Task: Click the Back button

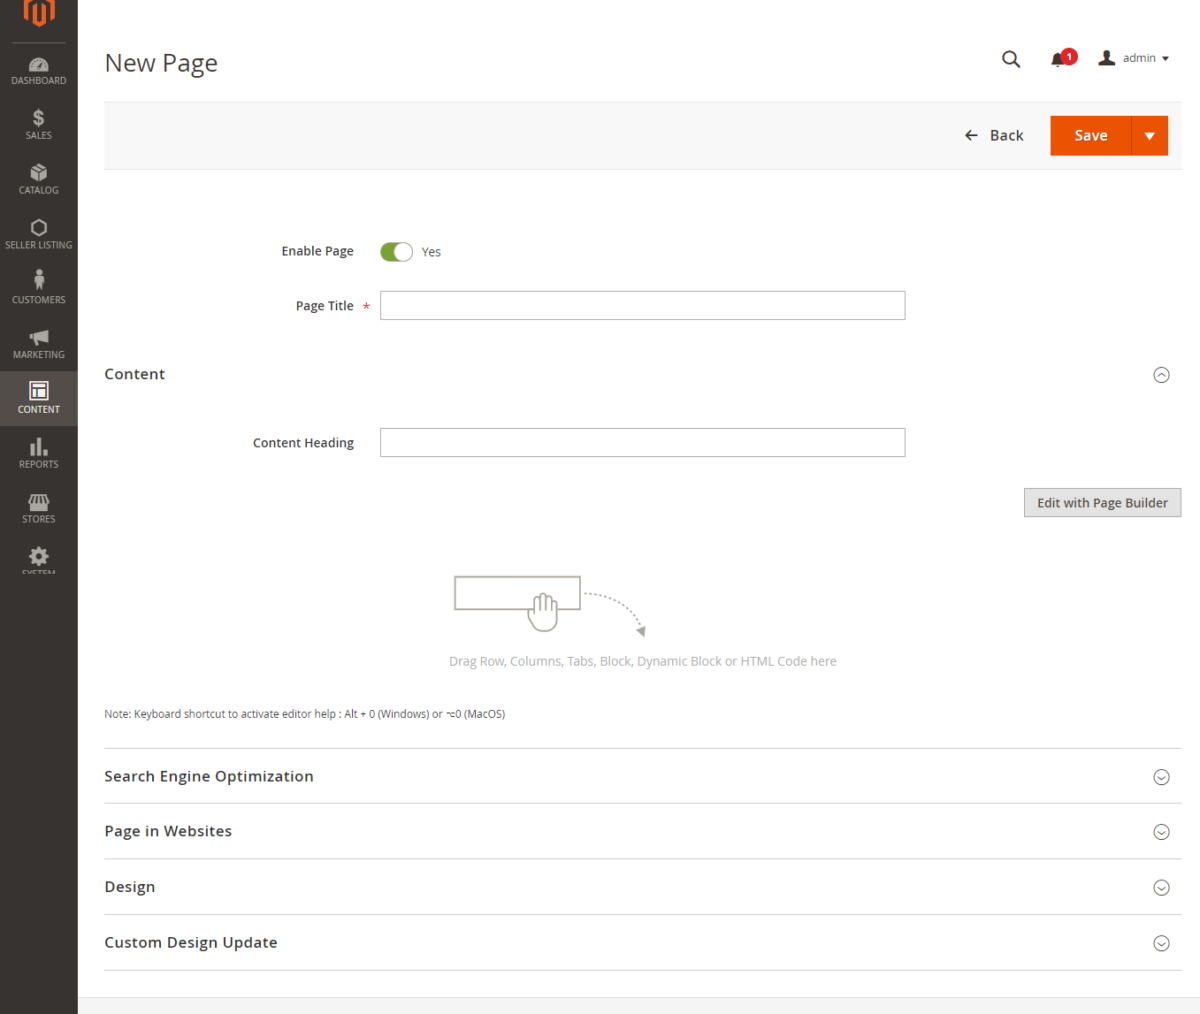Action: [x=994, y=136]
